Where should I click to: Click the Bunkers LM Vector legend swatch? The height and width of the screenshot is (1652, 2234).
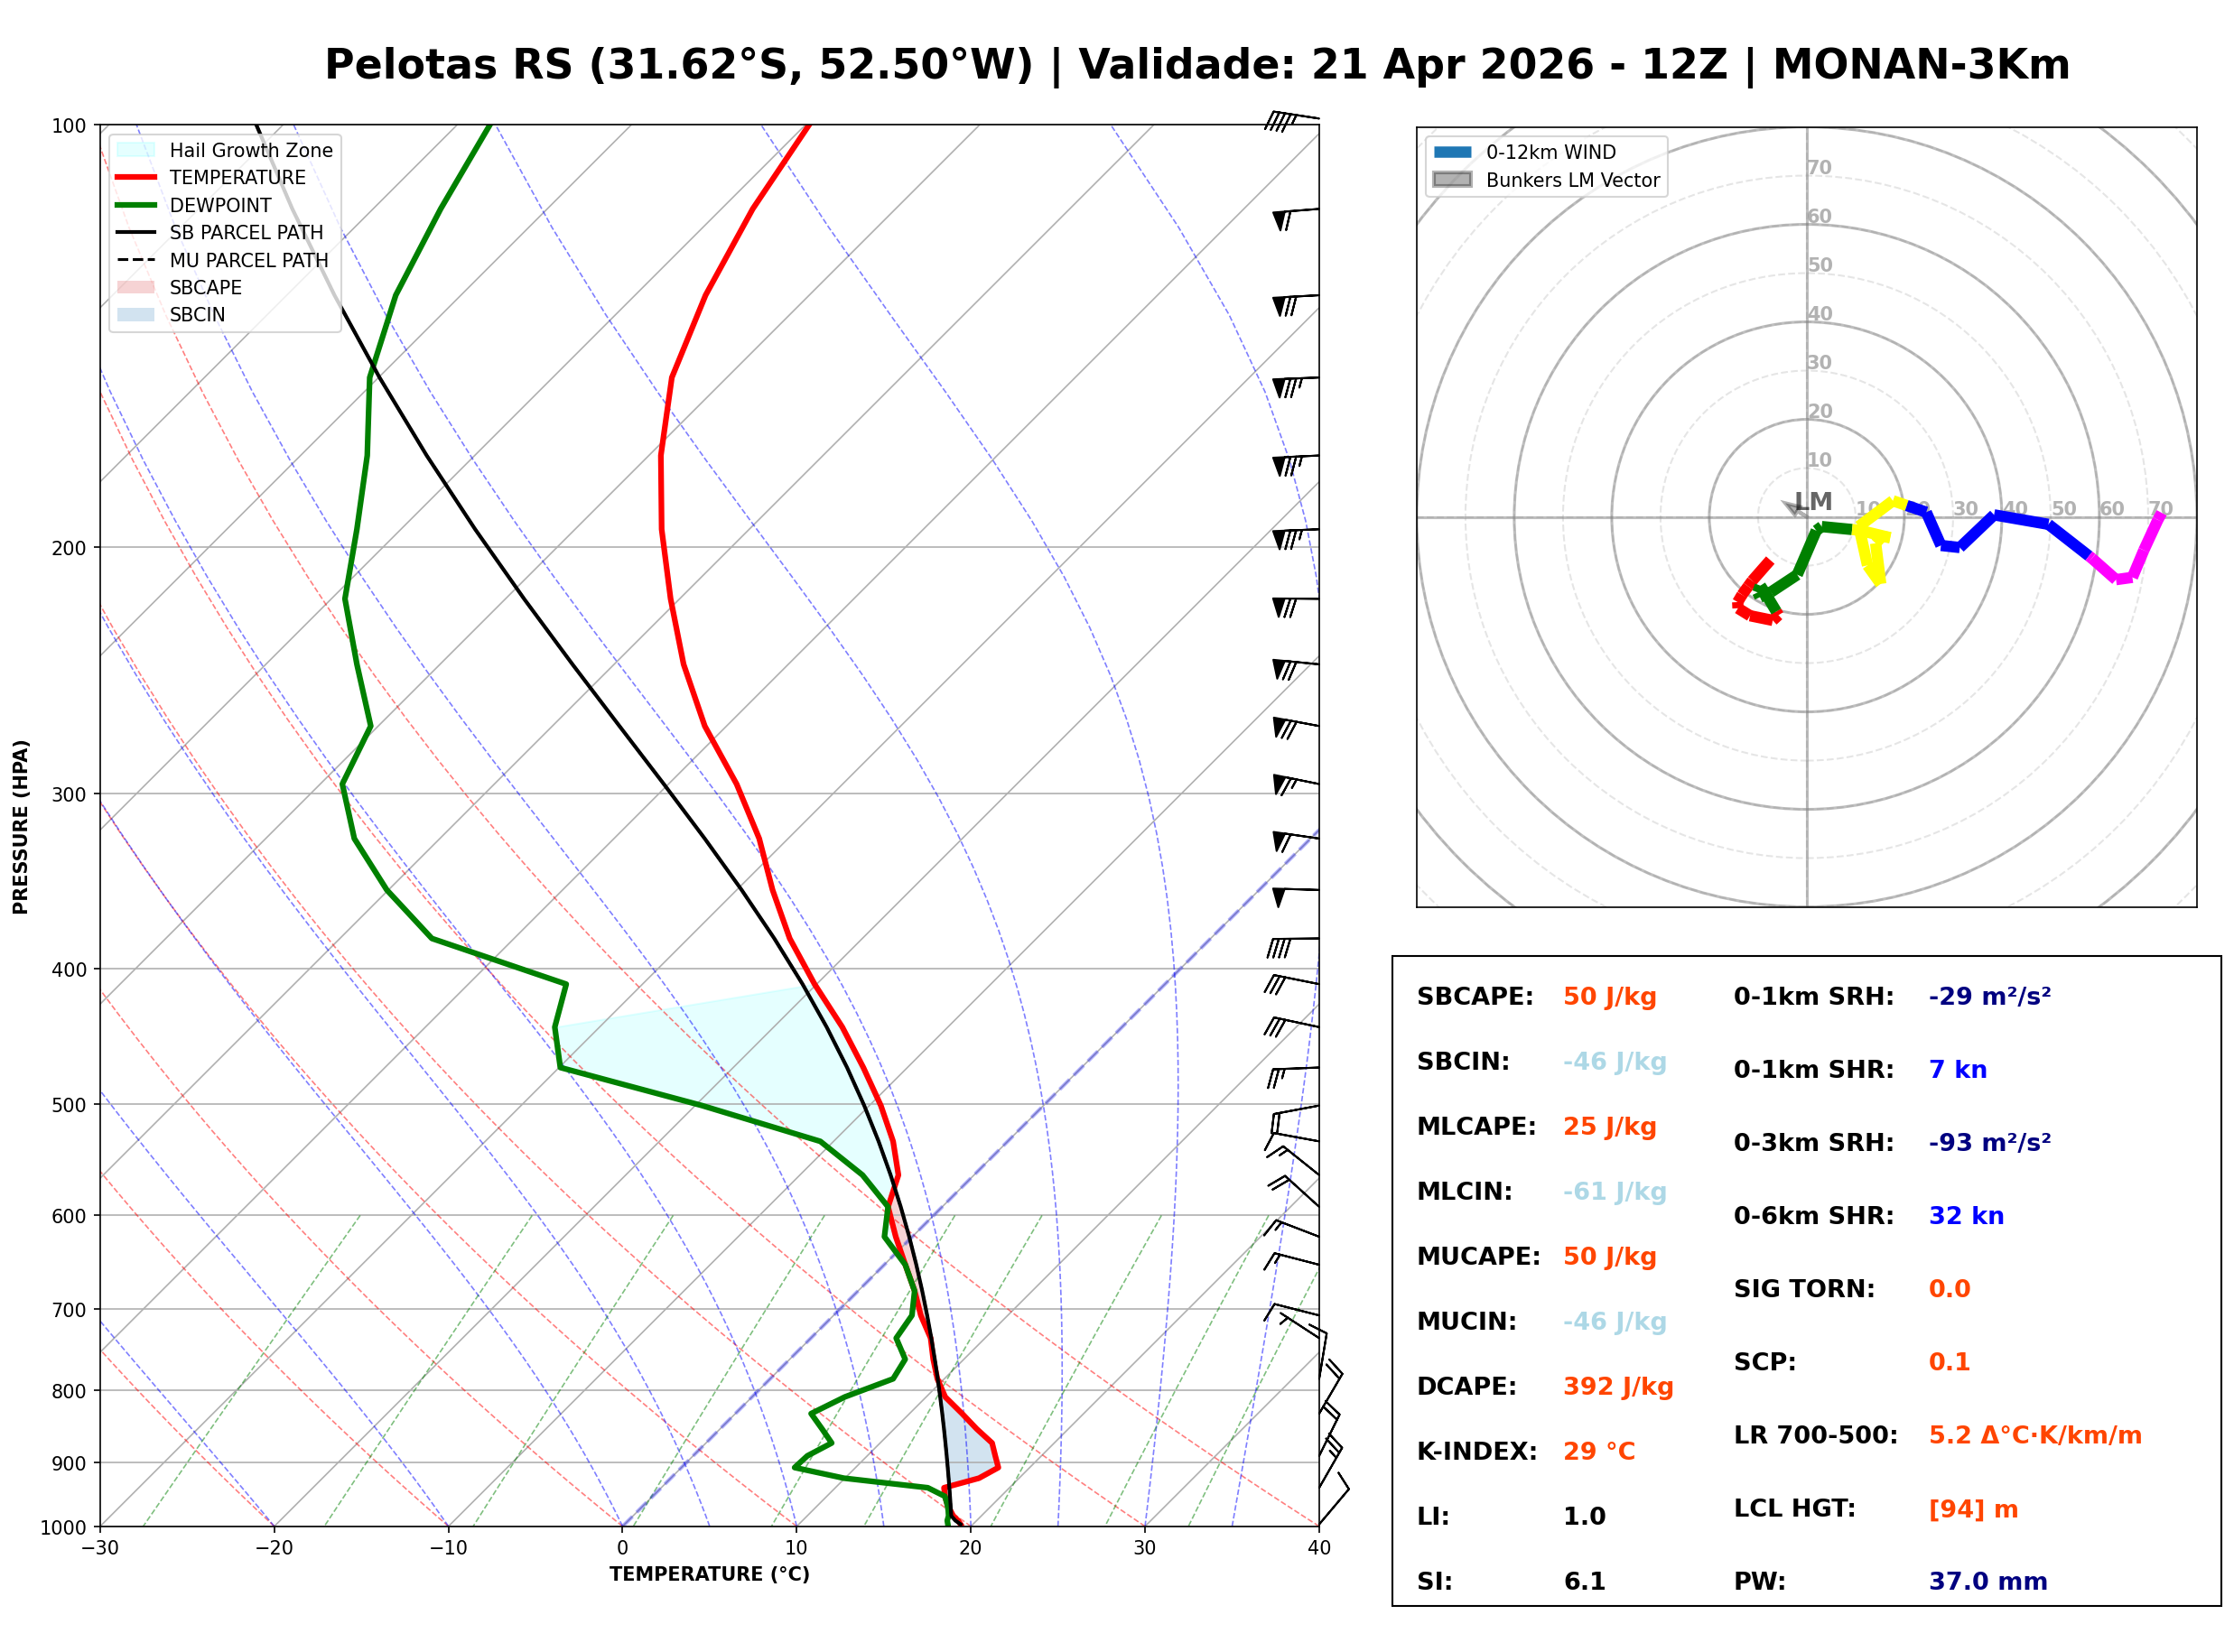1452,180
